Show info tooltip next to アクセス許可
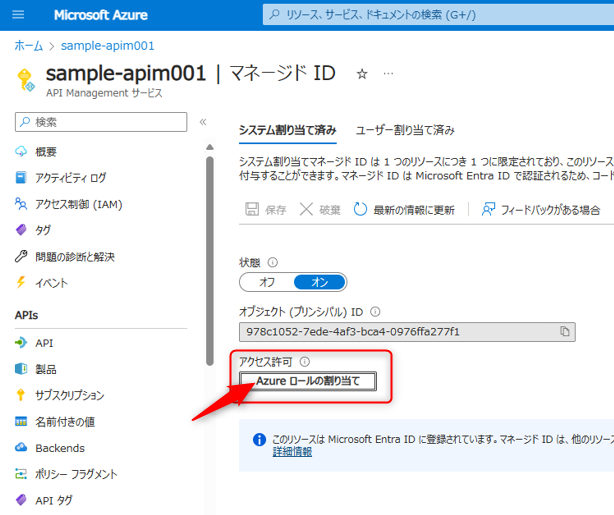614x515 pixels. [x=305, y=362]
